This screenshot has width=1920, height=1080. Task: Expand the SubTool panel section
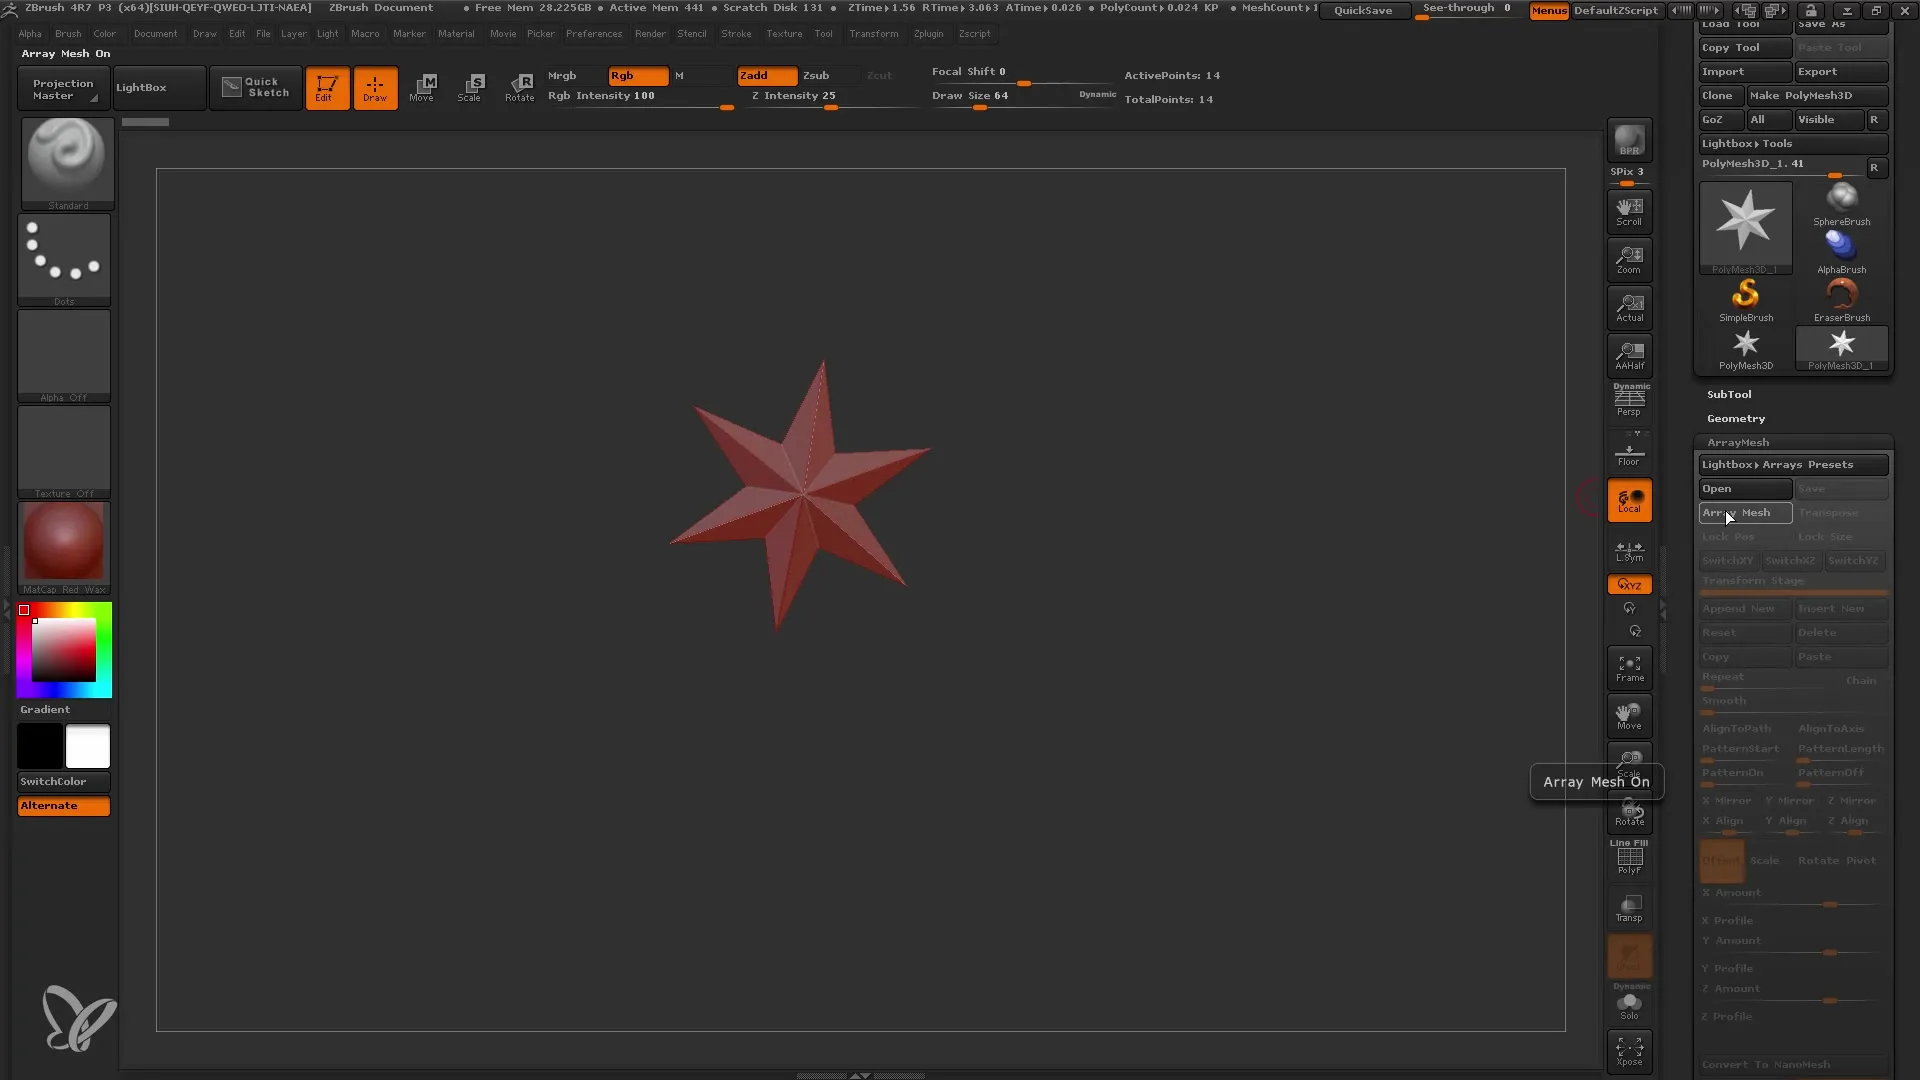tap(1730, 394)
